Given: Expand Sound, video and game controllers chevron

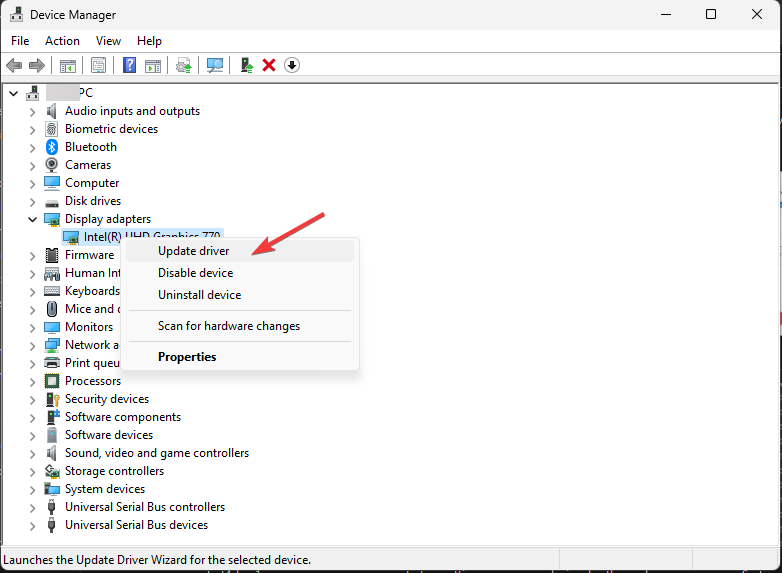Looking at the screenshot, I should pyautogui.click(x=32, y=454).
